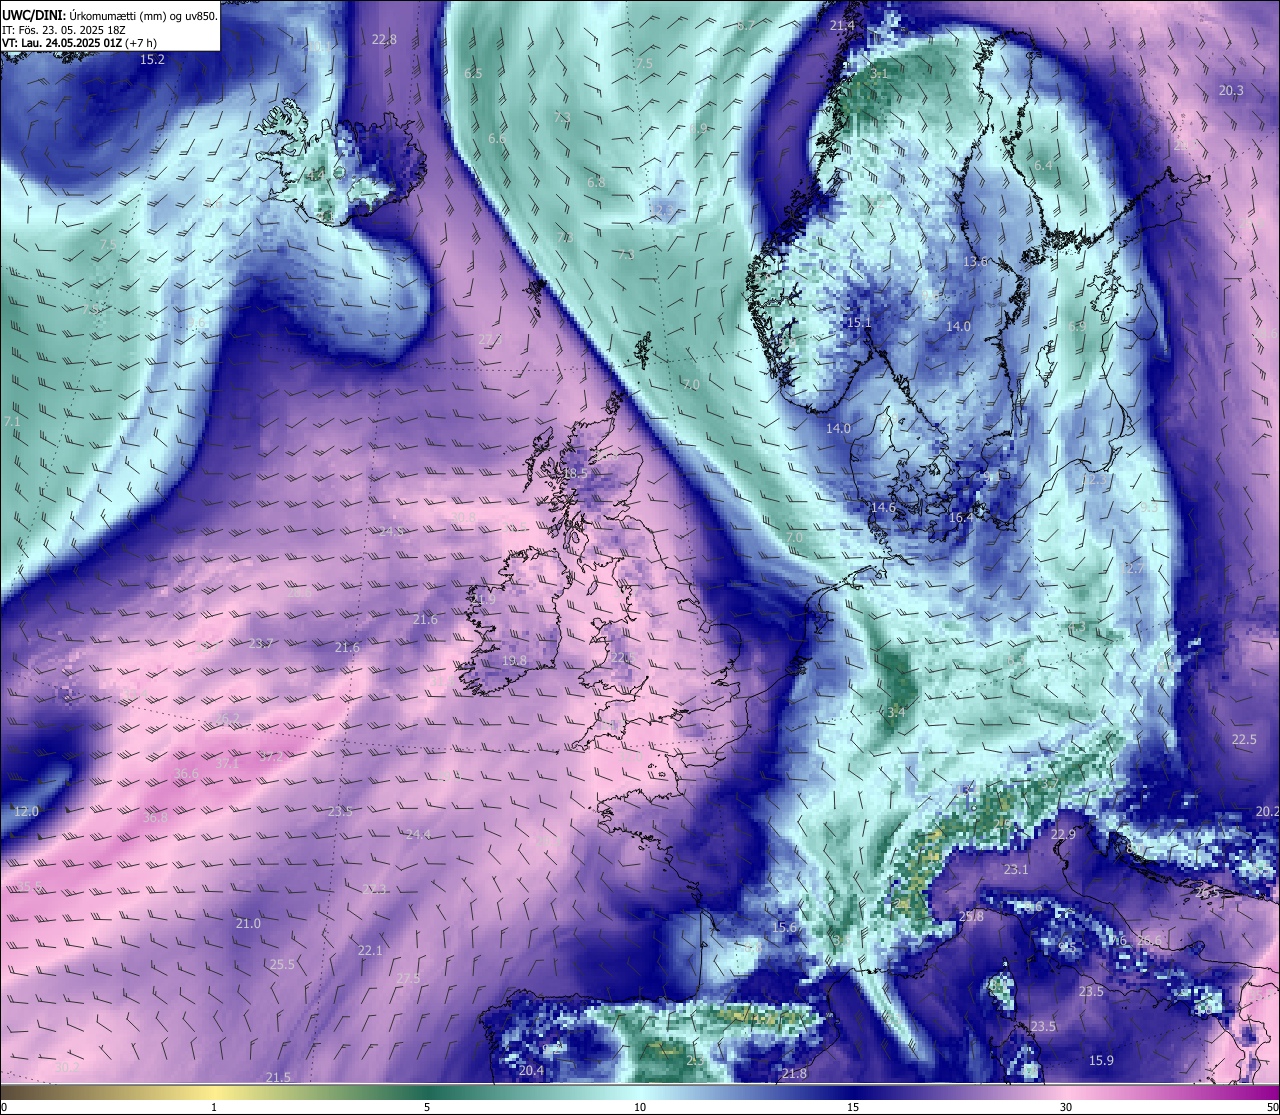Click the 23.7 value over the Atlantic
Image resolution: width=1280 pixels, height=1115 pixels.
[261, 644]
